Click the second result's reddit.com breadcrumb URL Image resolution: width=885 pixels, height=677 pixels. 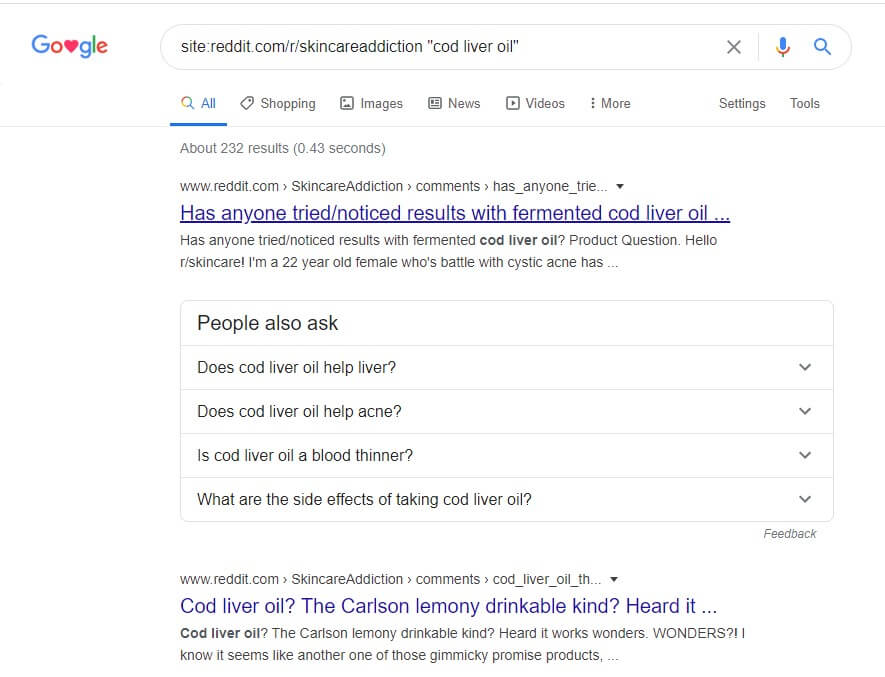click(x=391, y=579)
